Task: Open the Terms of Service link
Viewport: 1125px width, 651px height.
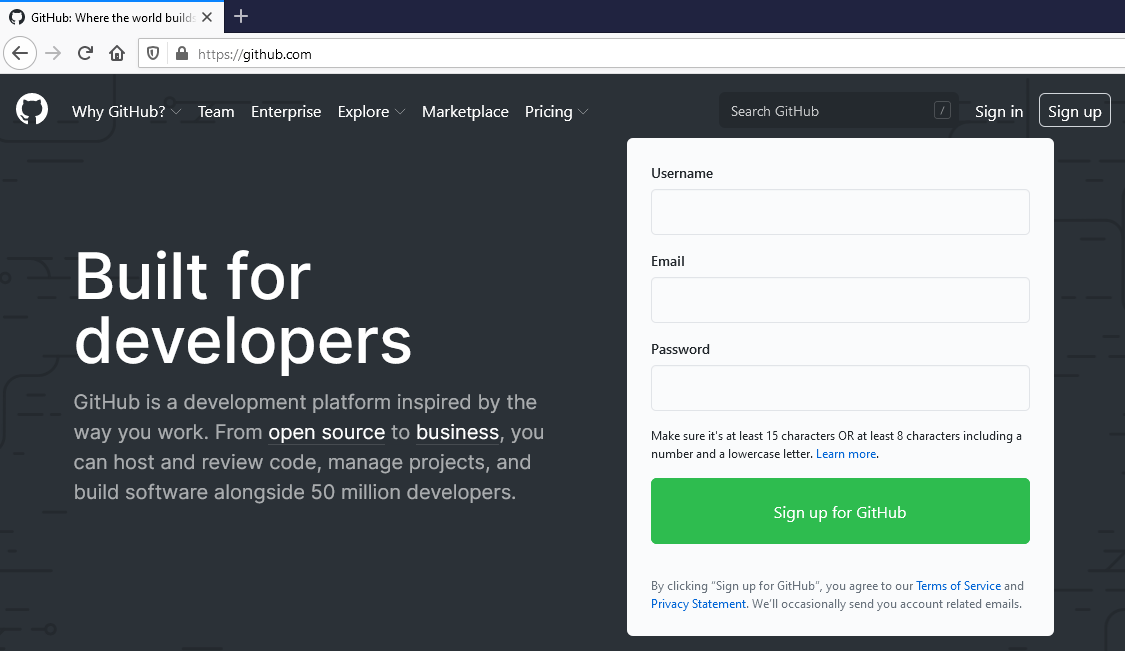Action: (x=958, y=585)
